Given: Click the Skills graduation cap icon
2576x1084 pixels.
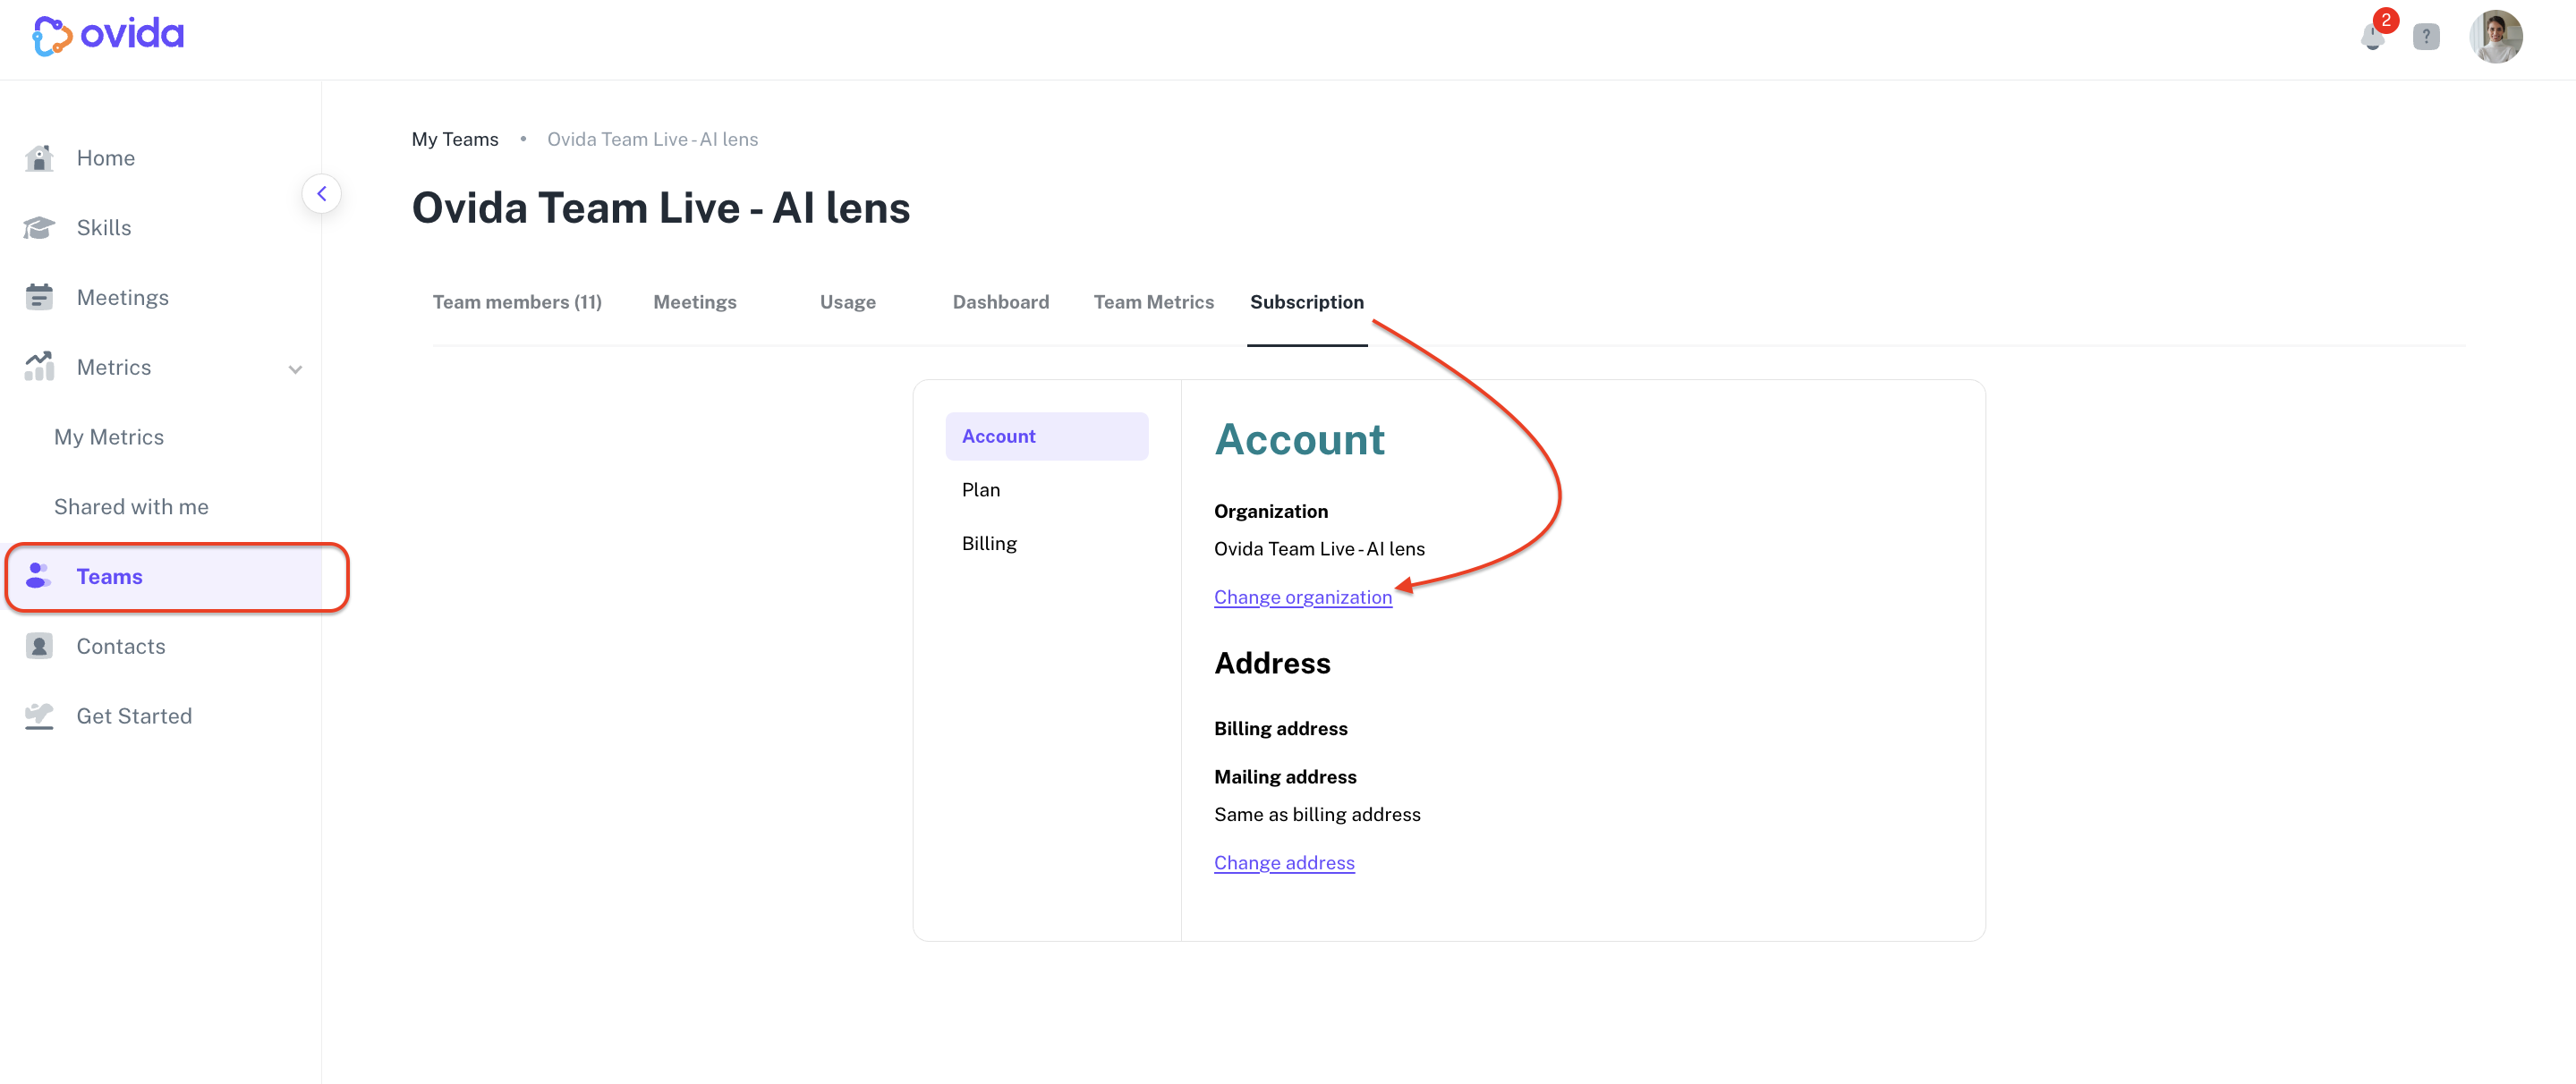Looking at the screenshot, I should pos(39,228).
